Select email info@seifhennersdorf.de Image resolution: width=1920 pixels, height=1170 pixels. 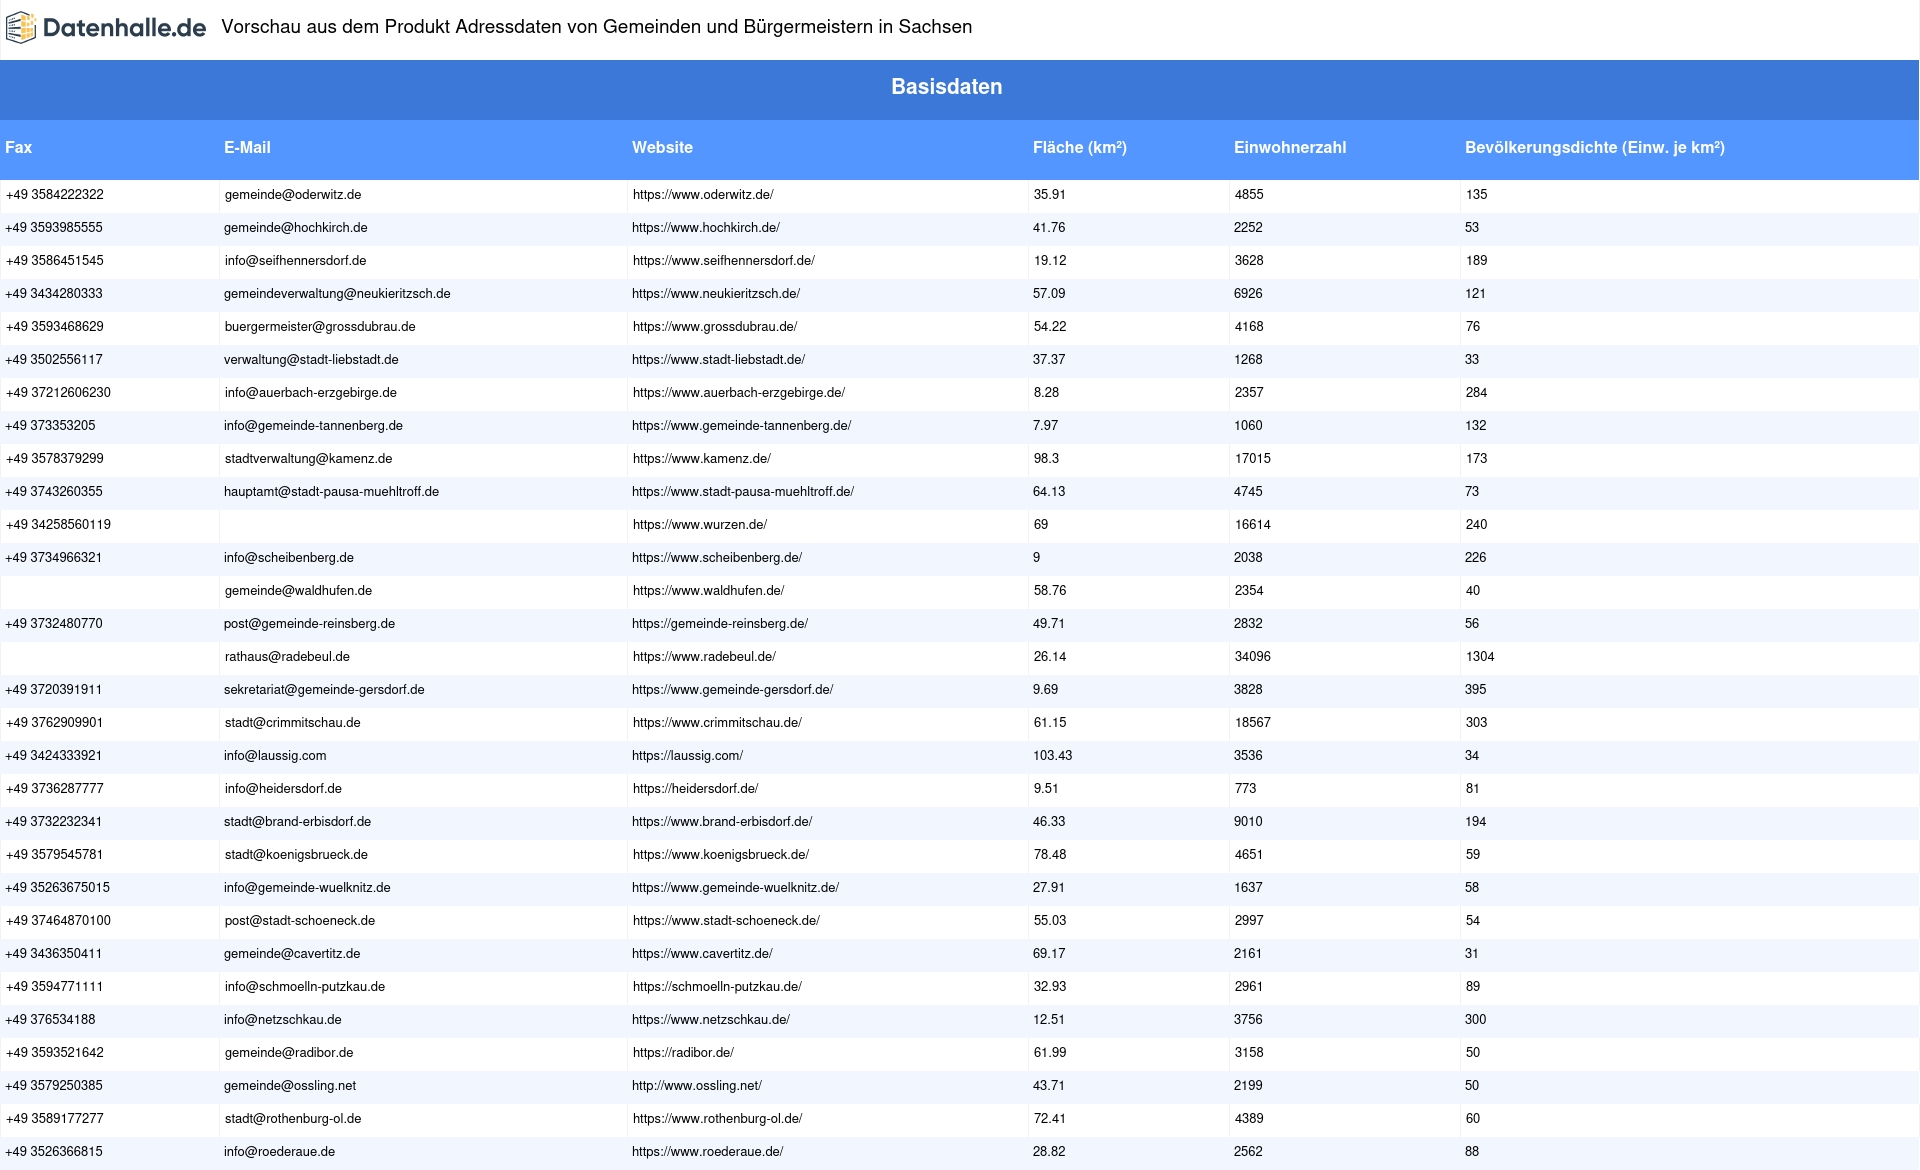[296, 261]
